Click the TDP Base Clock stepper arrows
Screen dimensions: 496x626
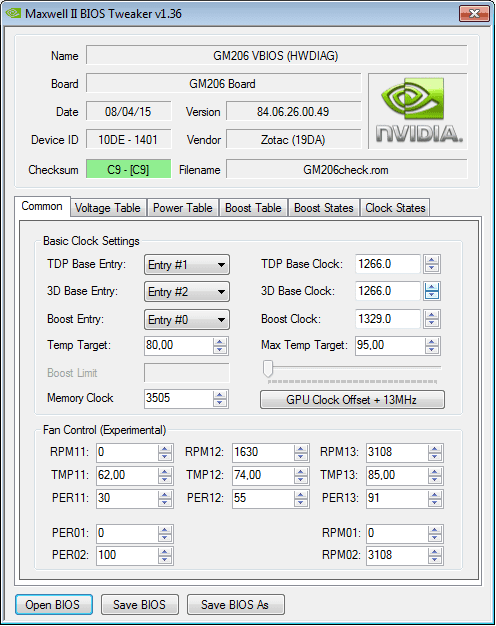click(431, 264)
